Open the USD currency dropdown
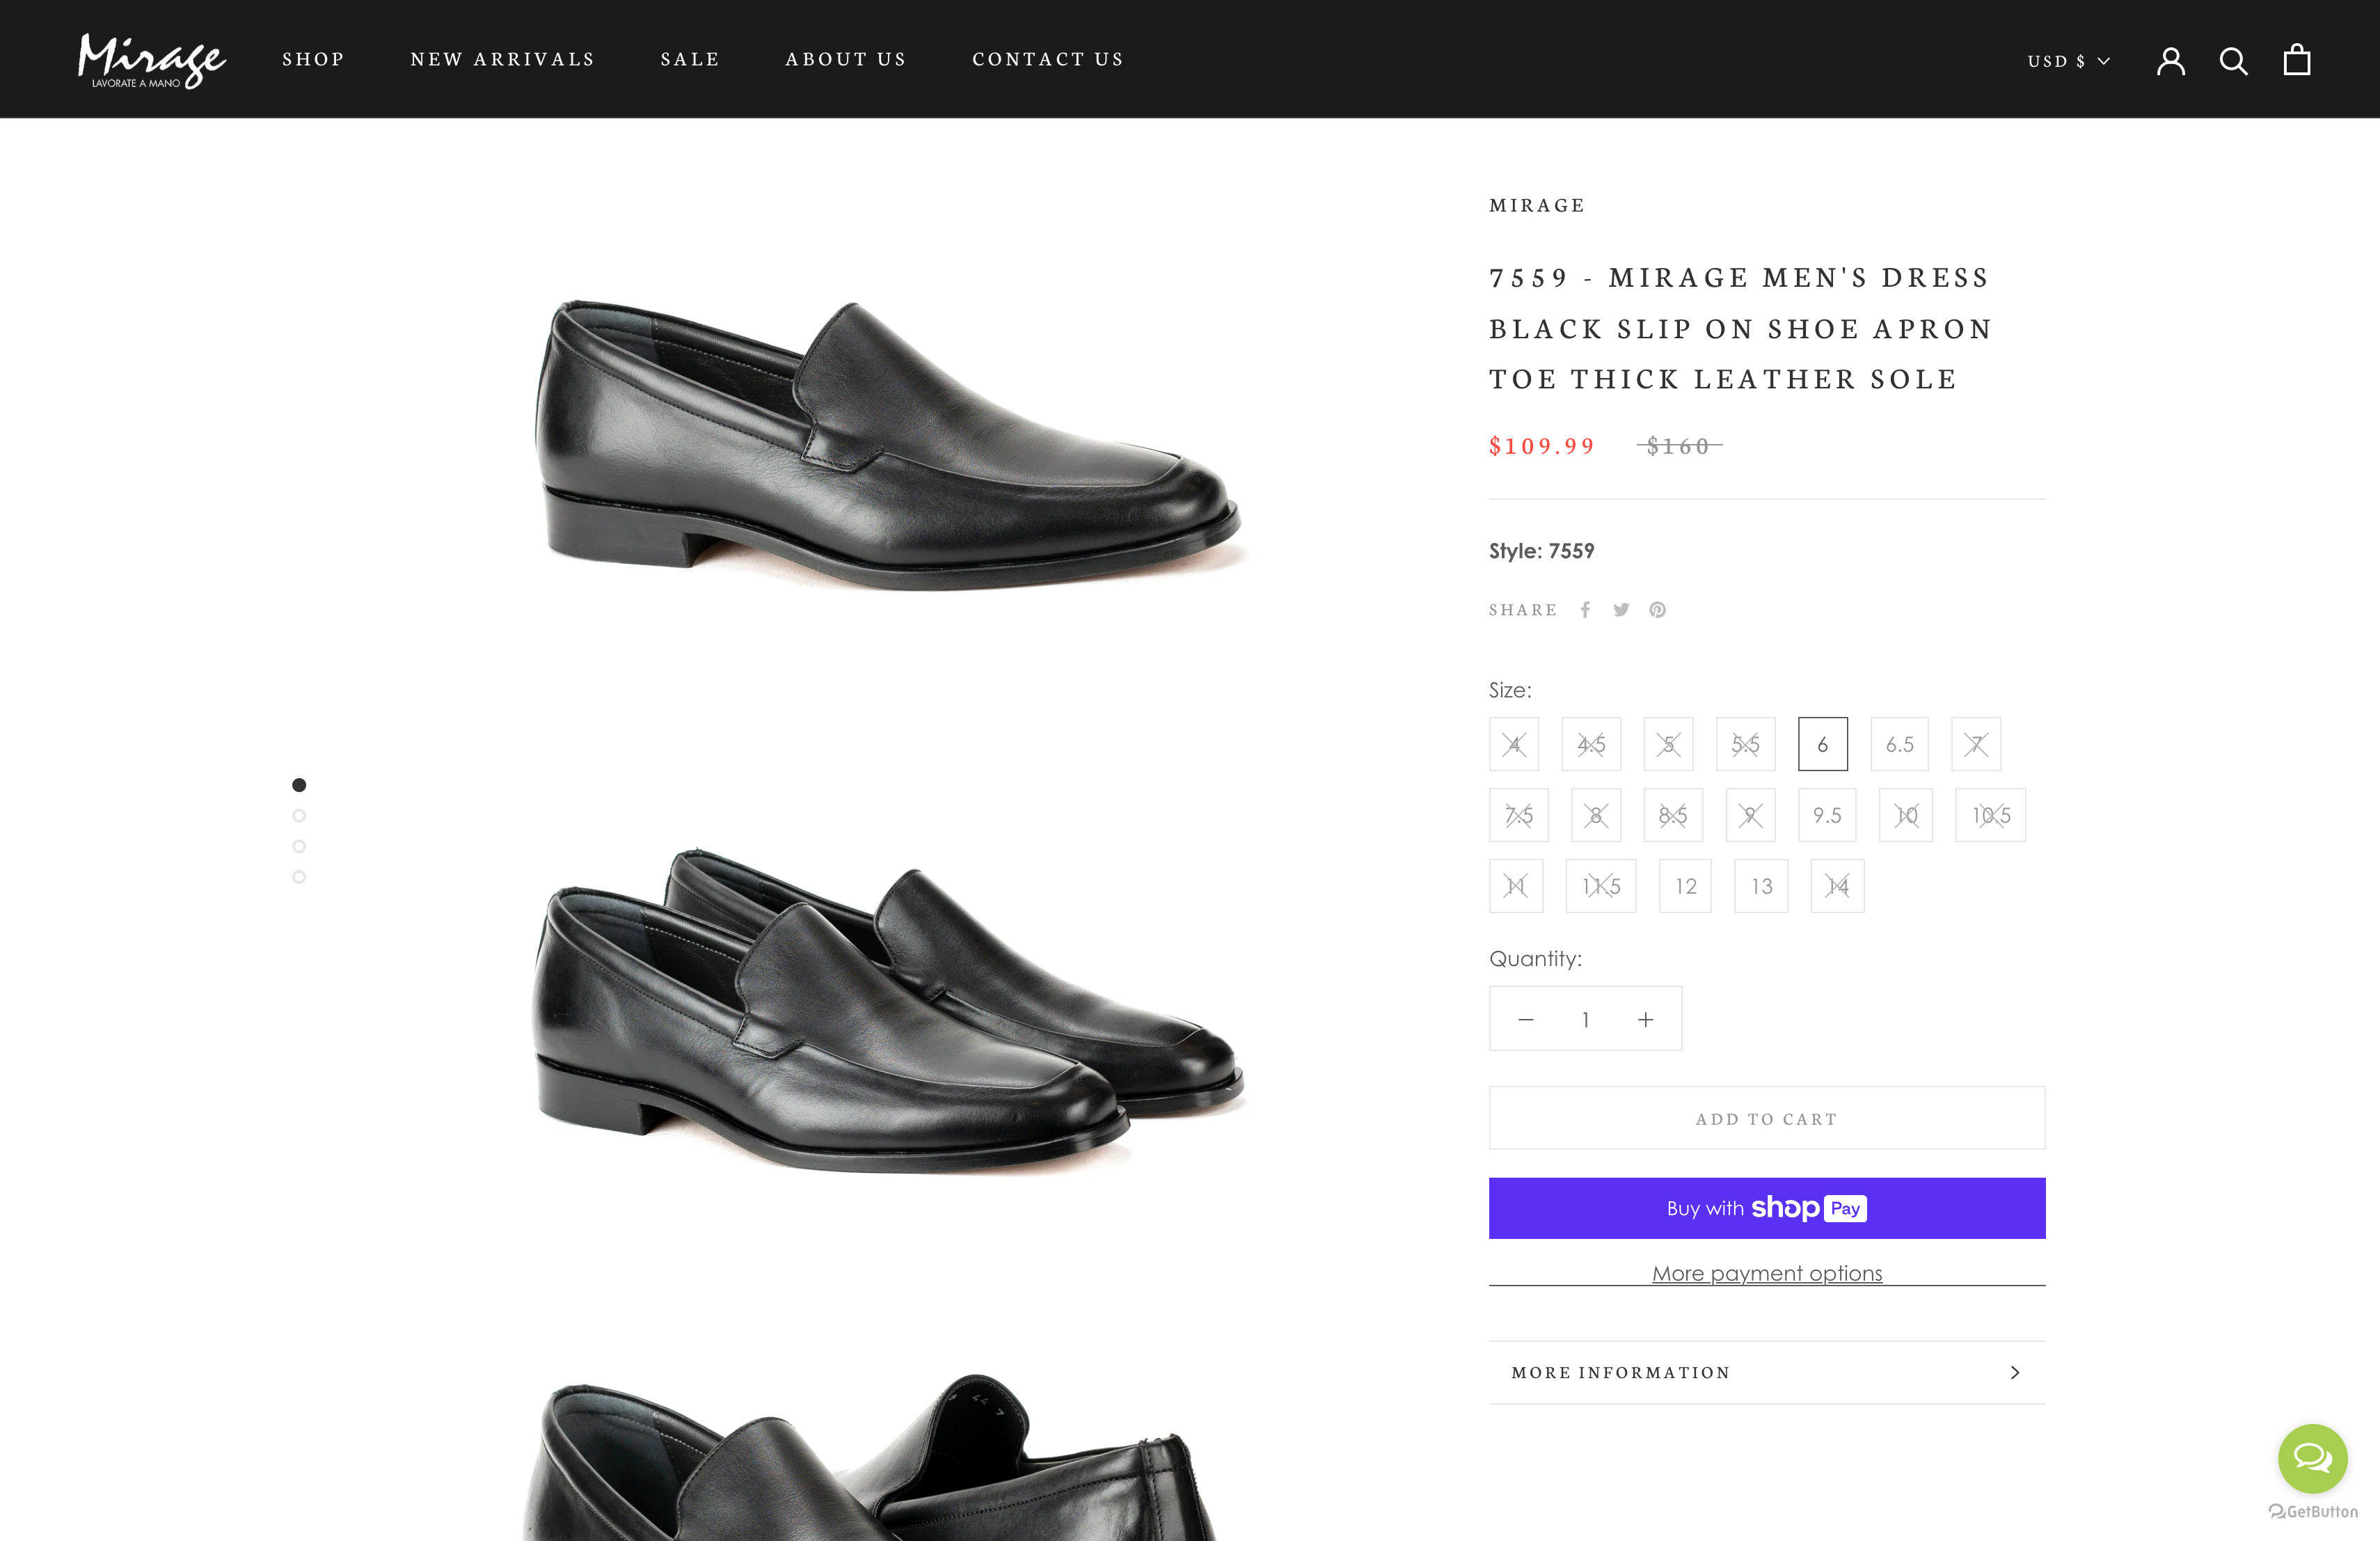Image resolution: width=2380 pixels, height=1541 pixels. click(x=2067, y=60)
